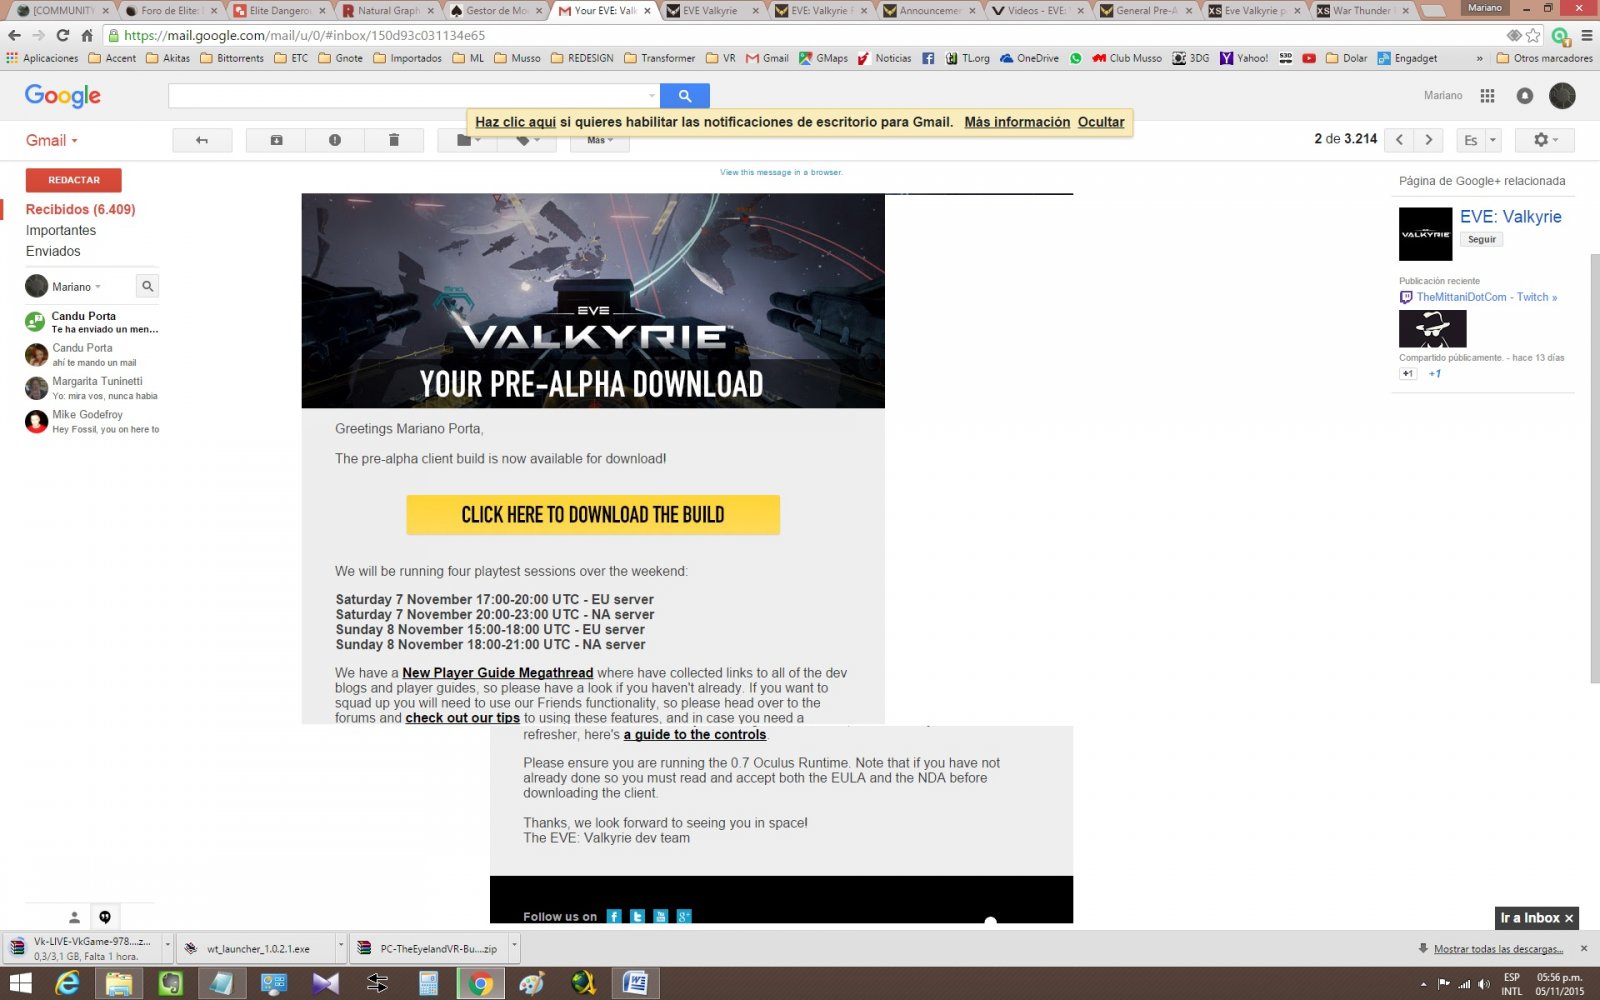Viewport: 1600px width, 1000px height.
Task: Open chat with Margarita Tuninetti
Action: [92, 388]
